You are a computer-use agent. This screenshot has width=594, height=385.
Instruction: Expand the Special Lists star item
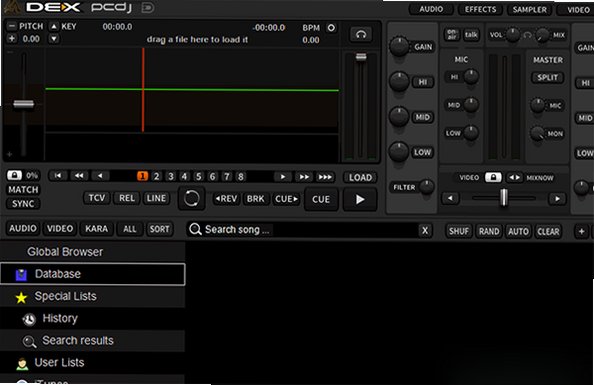point(93,296)
